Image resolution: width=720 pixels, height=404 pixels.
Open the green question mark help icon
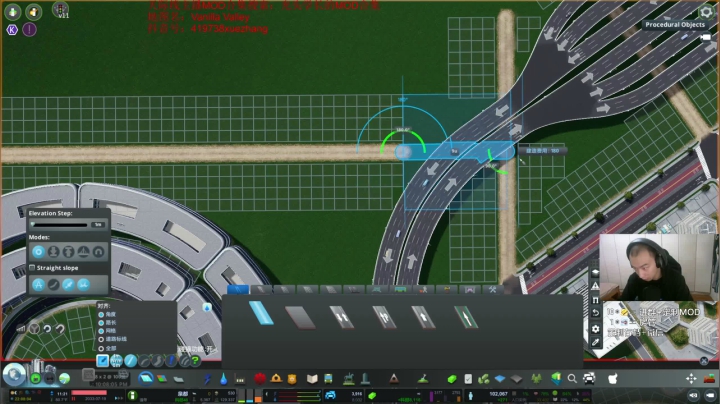195,361
